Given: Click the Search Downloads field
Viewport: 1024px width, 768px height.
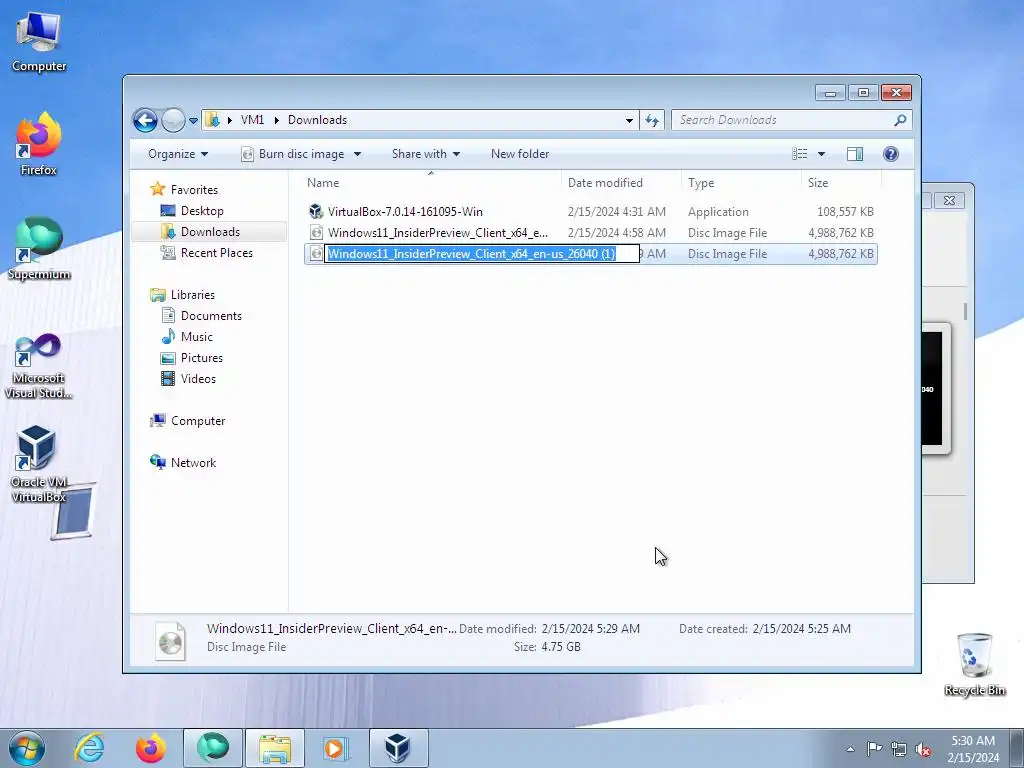Looking at the screenshot, I should [784, 120].
